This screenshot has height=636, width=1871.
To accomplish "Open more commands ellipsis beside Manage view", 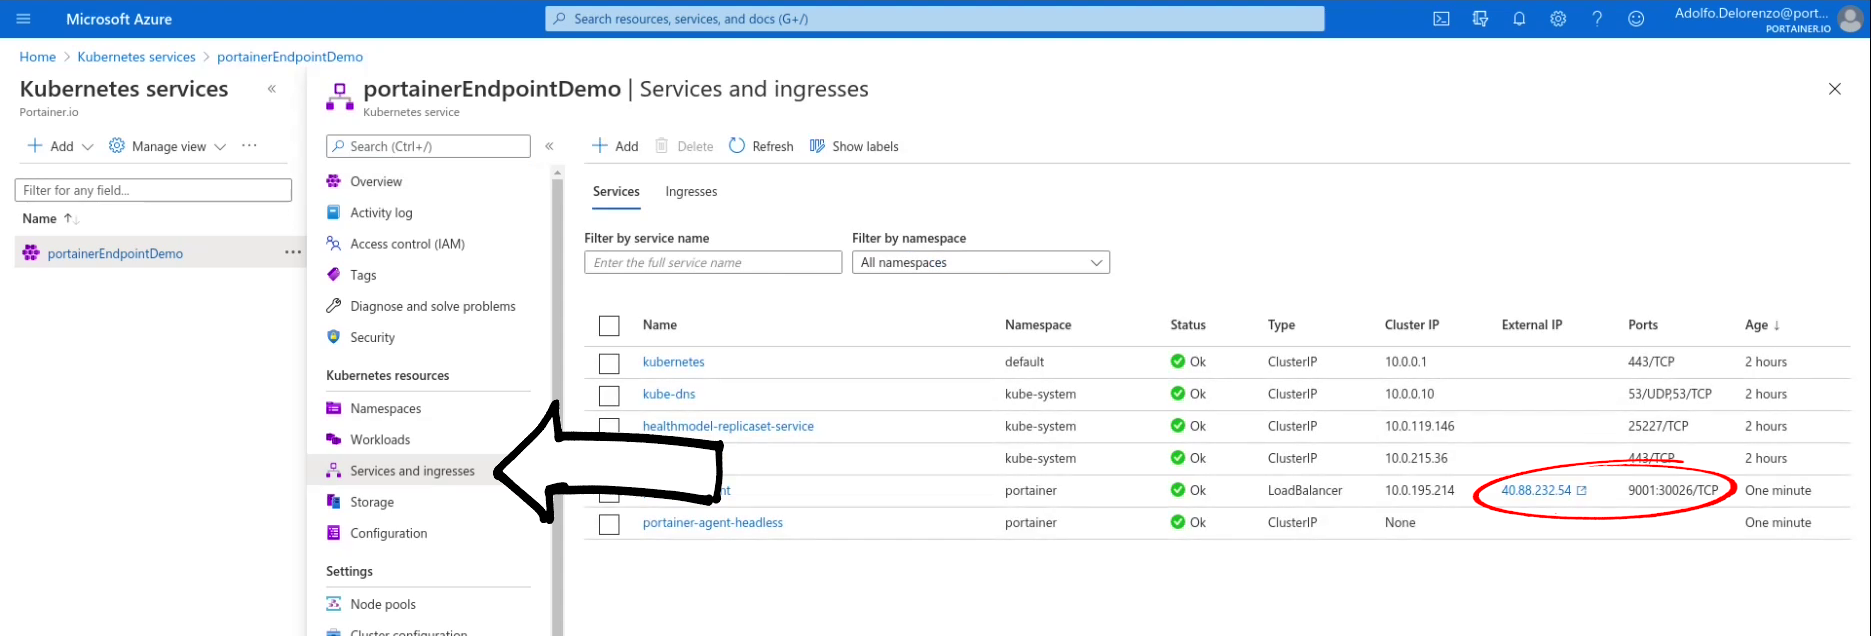I will pos(249,146).
